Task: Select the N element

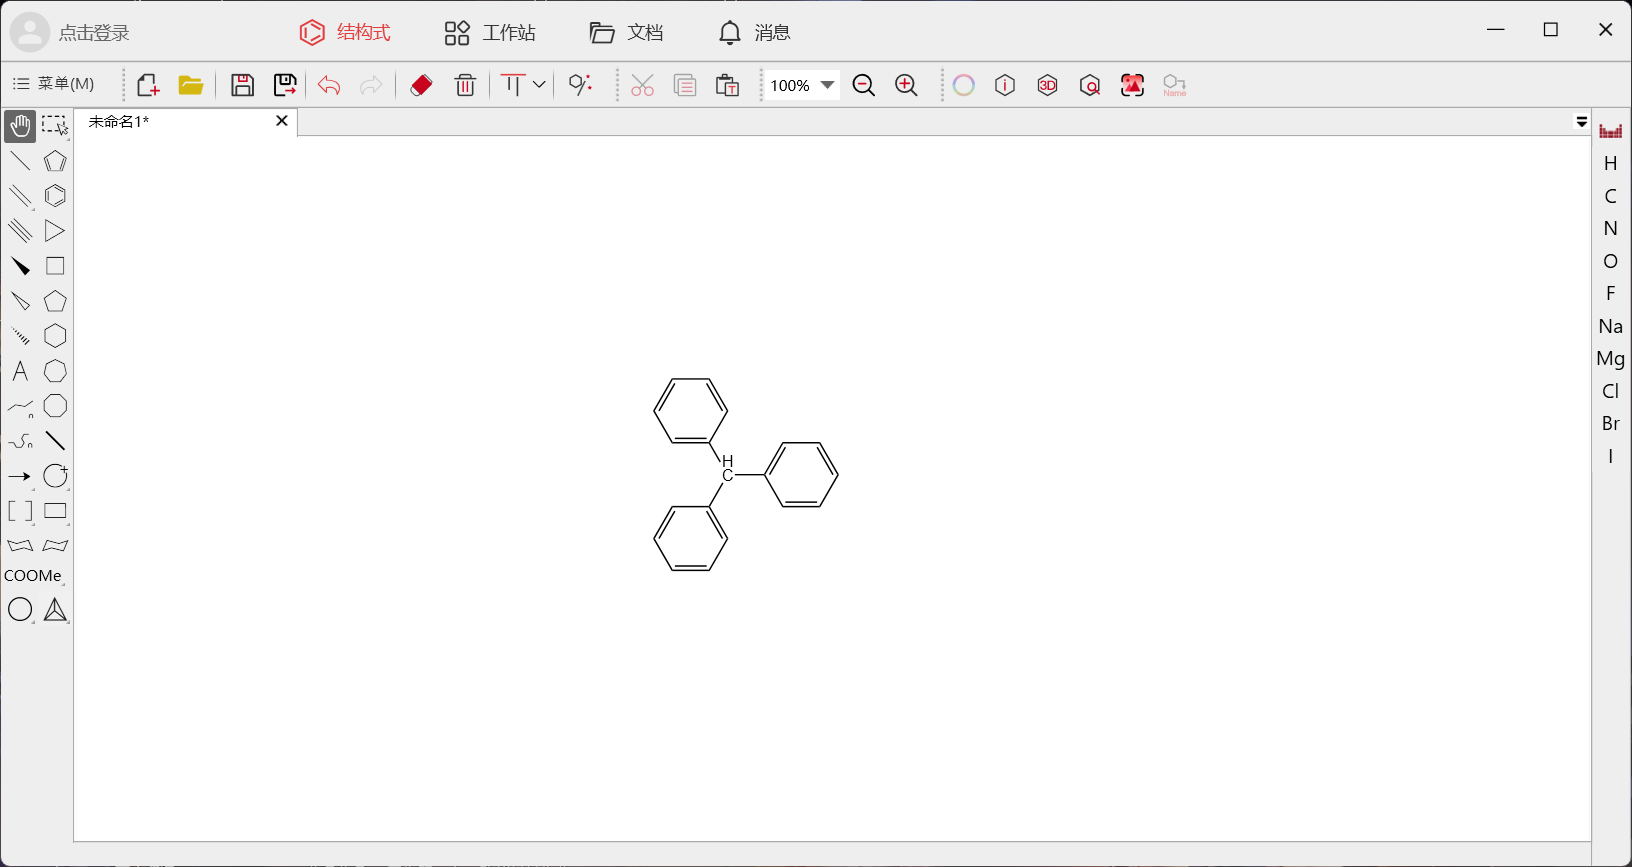Action: click(x=1611, y=228)
